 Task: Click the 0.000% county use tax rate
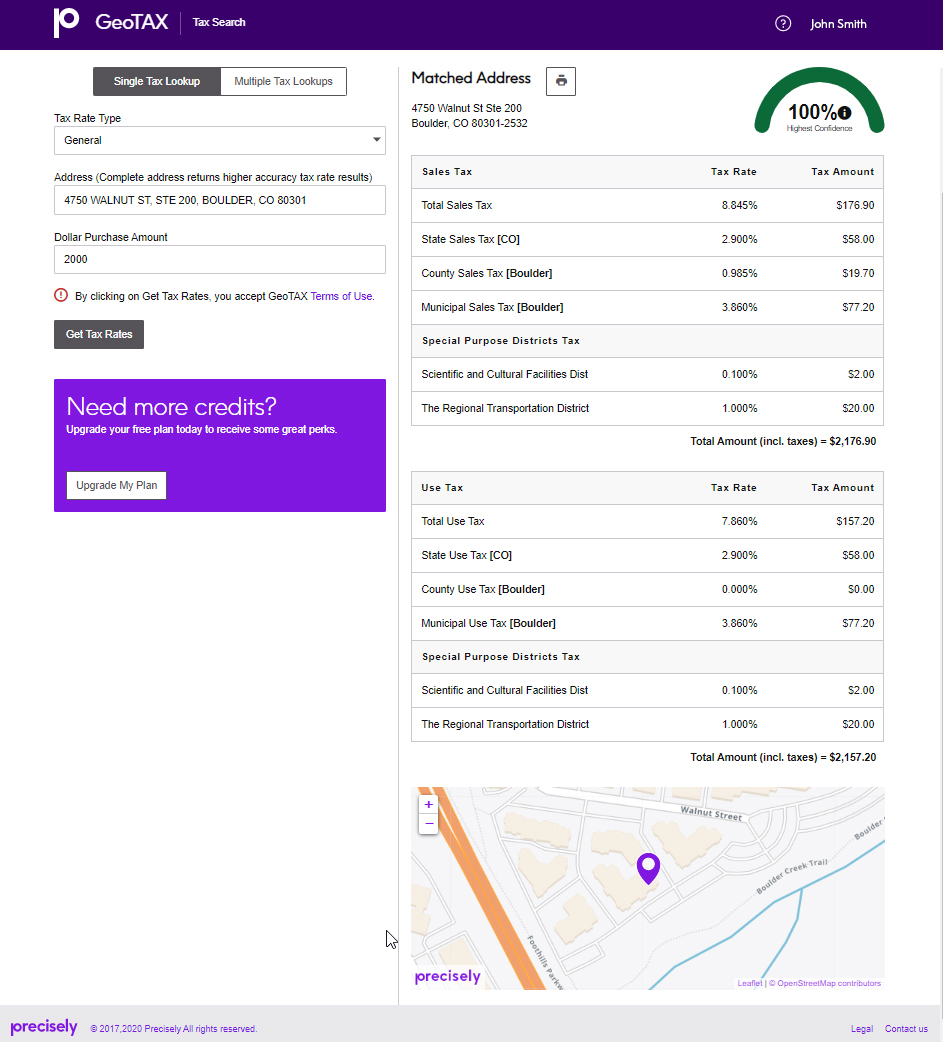tap(740, 589)
